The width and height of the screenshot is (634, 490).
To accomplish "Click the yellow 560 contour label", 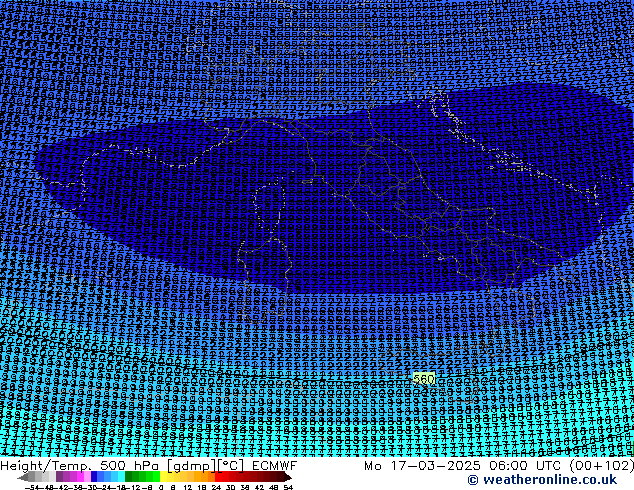I will pyautogui.click(x=424, y=379).
